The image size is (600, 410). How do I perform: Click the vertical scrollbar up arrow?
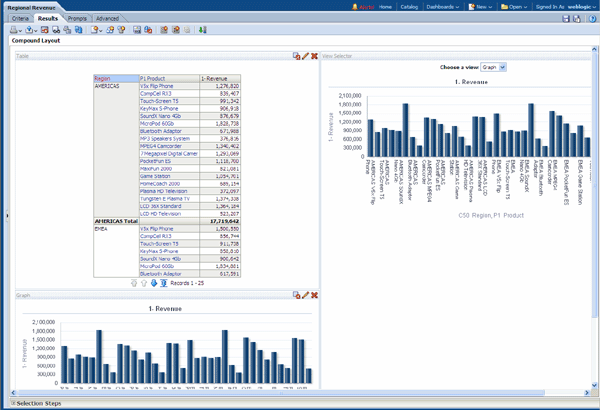pyautogui.click(x=594, y=49)
